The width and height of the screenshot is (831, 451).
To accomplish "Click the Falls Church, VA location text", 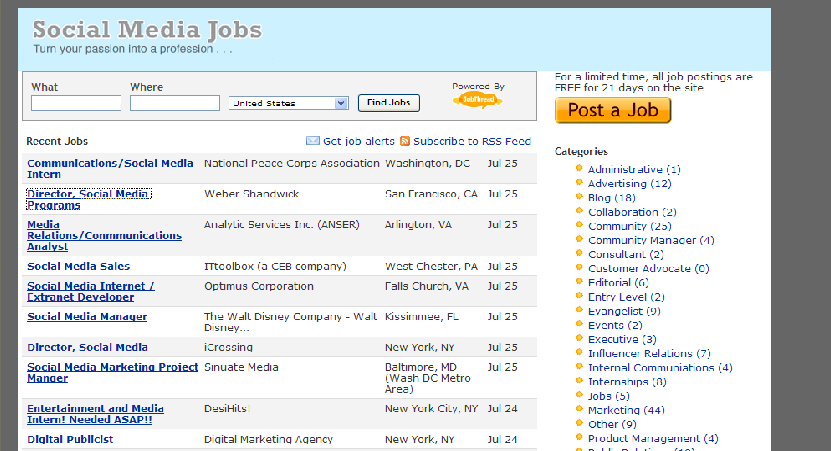I will [427, 286].
